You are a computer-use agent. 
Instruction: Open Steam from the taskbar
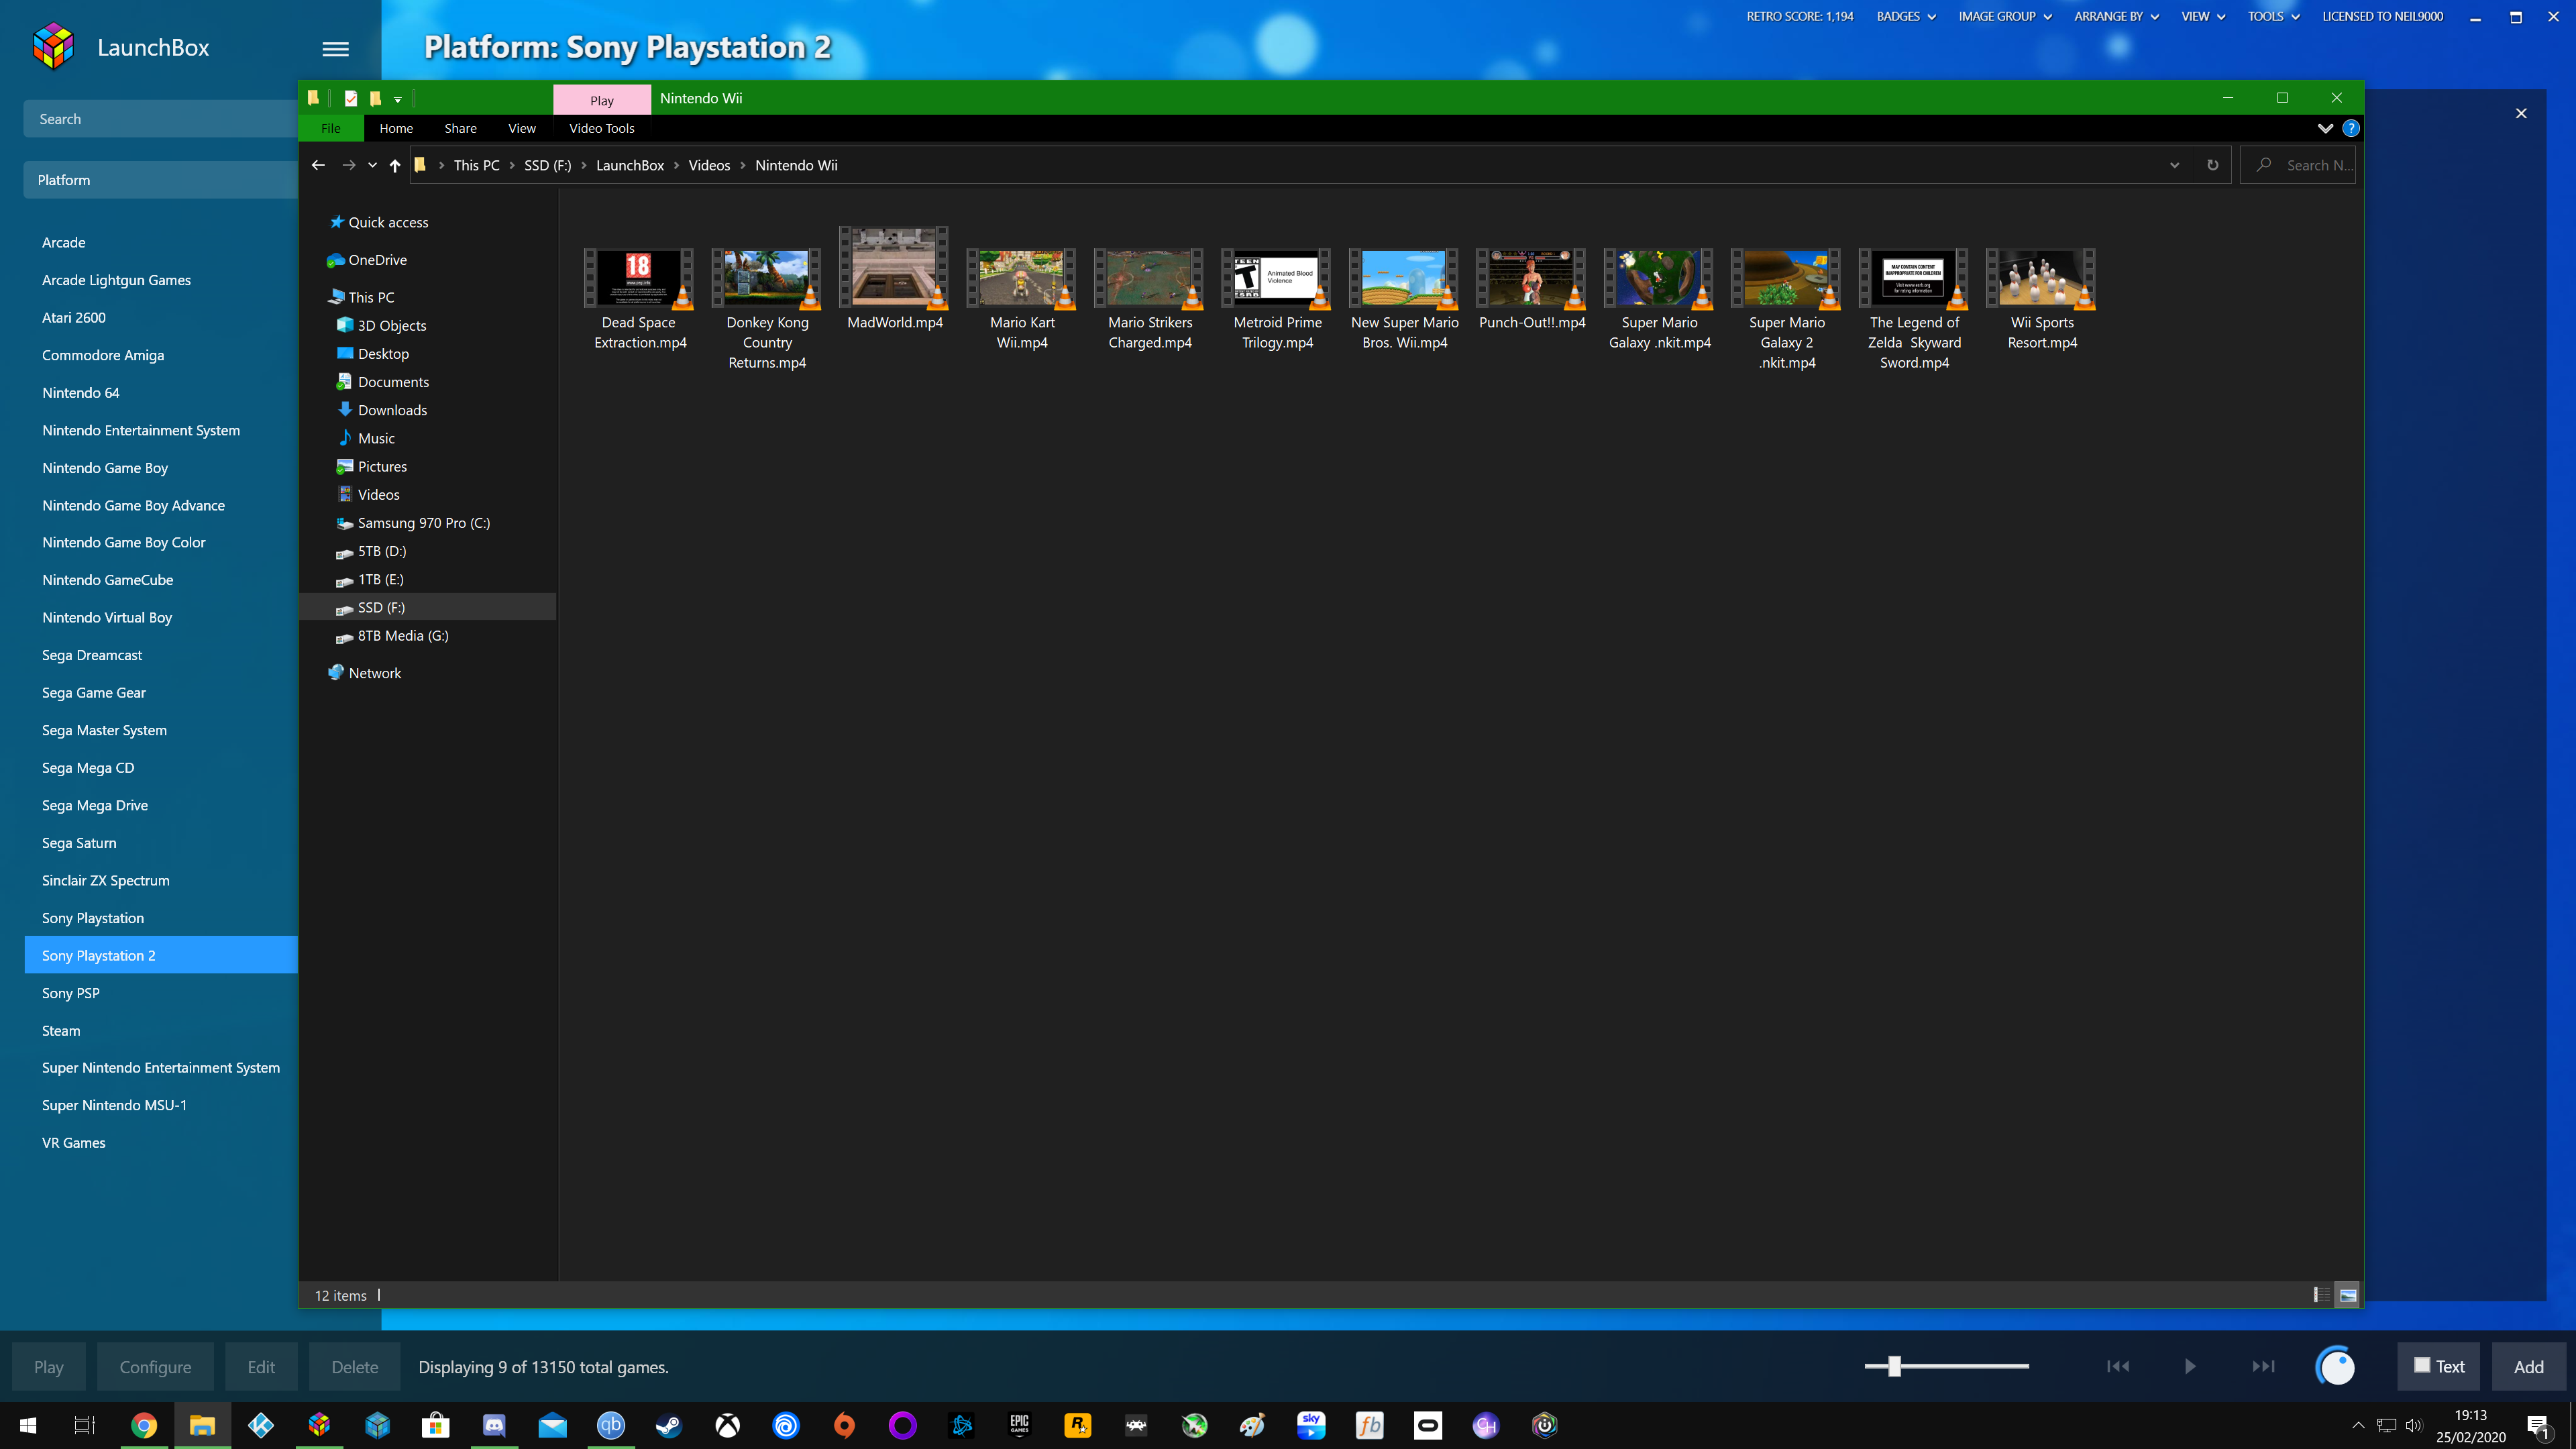pyautogui.click(x=669, y=1425)
